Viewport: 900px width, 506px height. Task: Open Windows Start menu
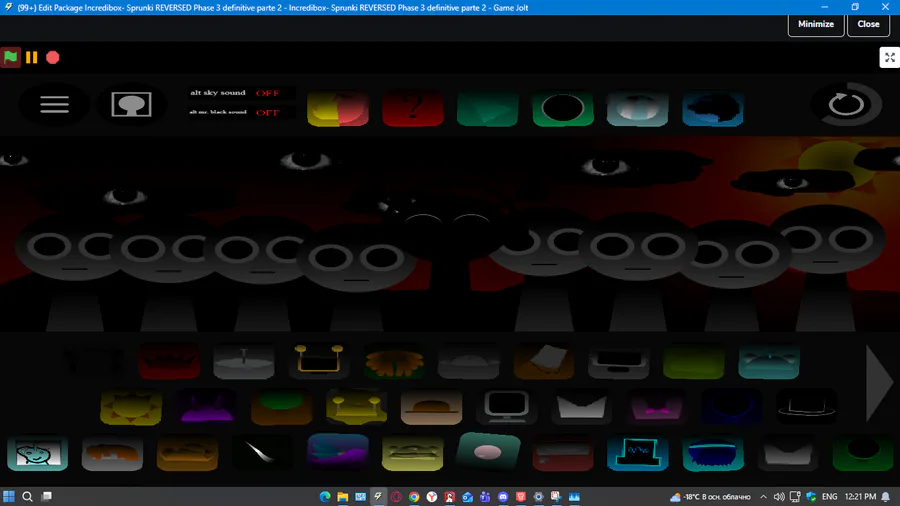[9, 496]
